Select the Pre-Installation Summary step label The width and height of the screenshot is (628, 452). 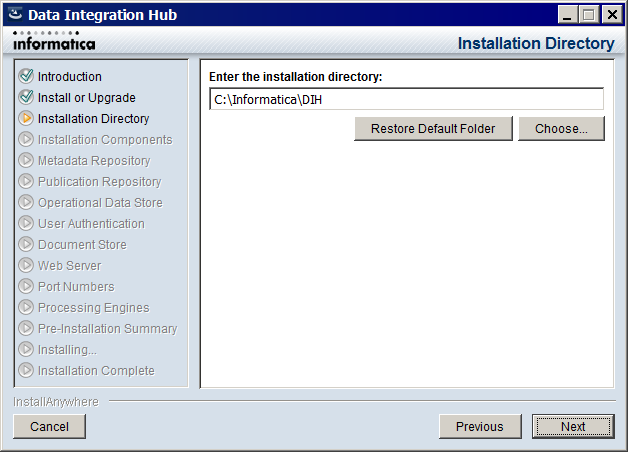tap(107, 329)
